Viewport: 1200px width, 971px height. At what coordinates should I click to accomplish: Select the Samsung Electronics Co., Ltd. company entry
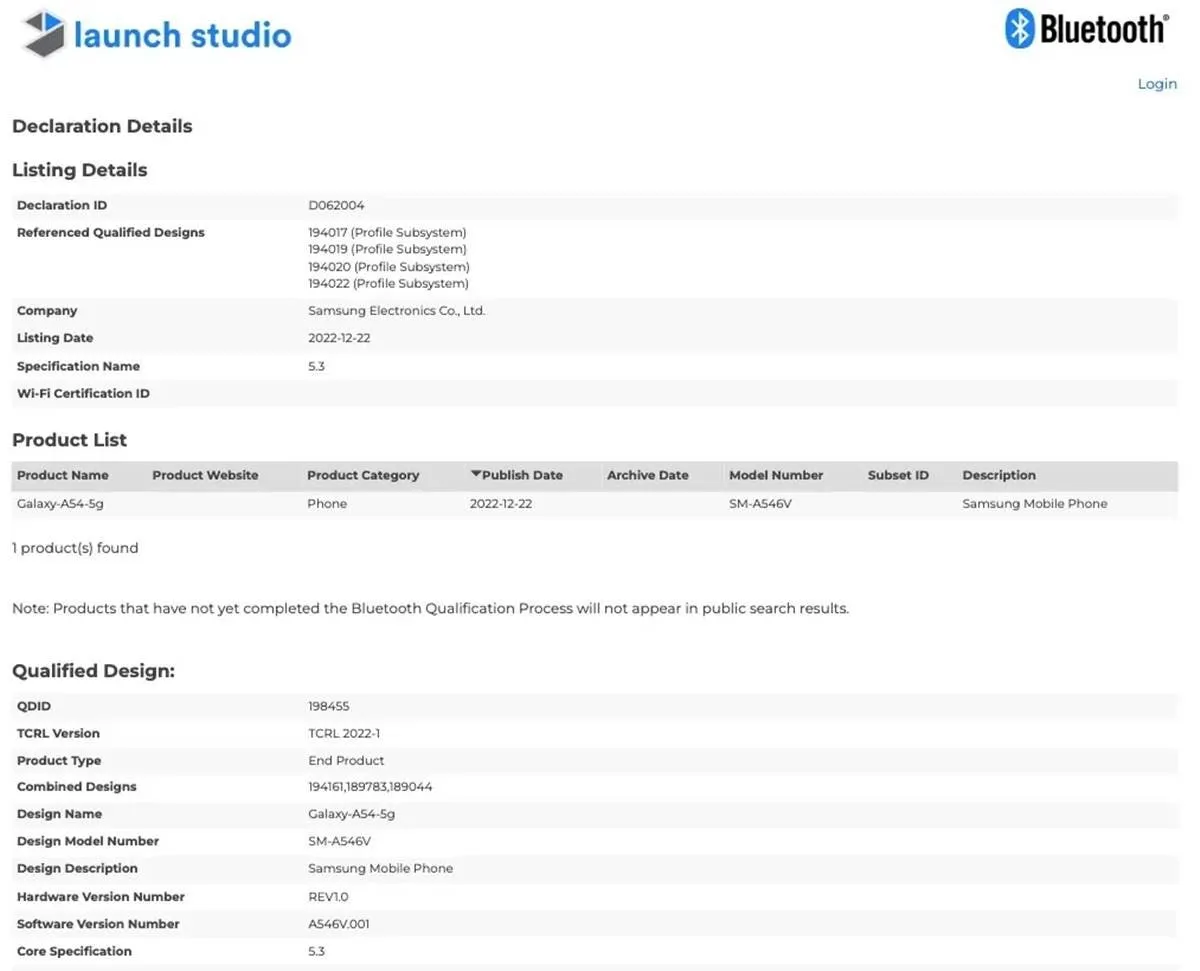coord(396,310)
